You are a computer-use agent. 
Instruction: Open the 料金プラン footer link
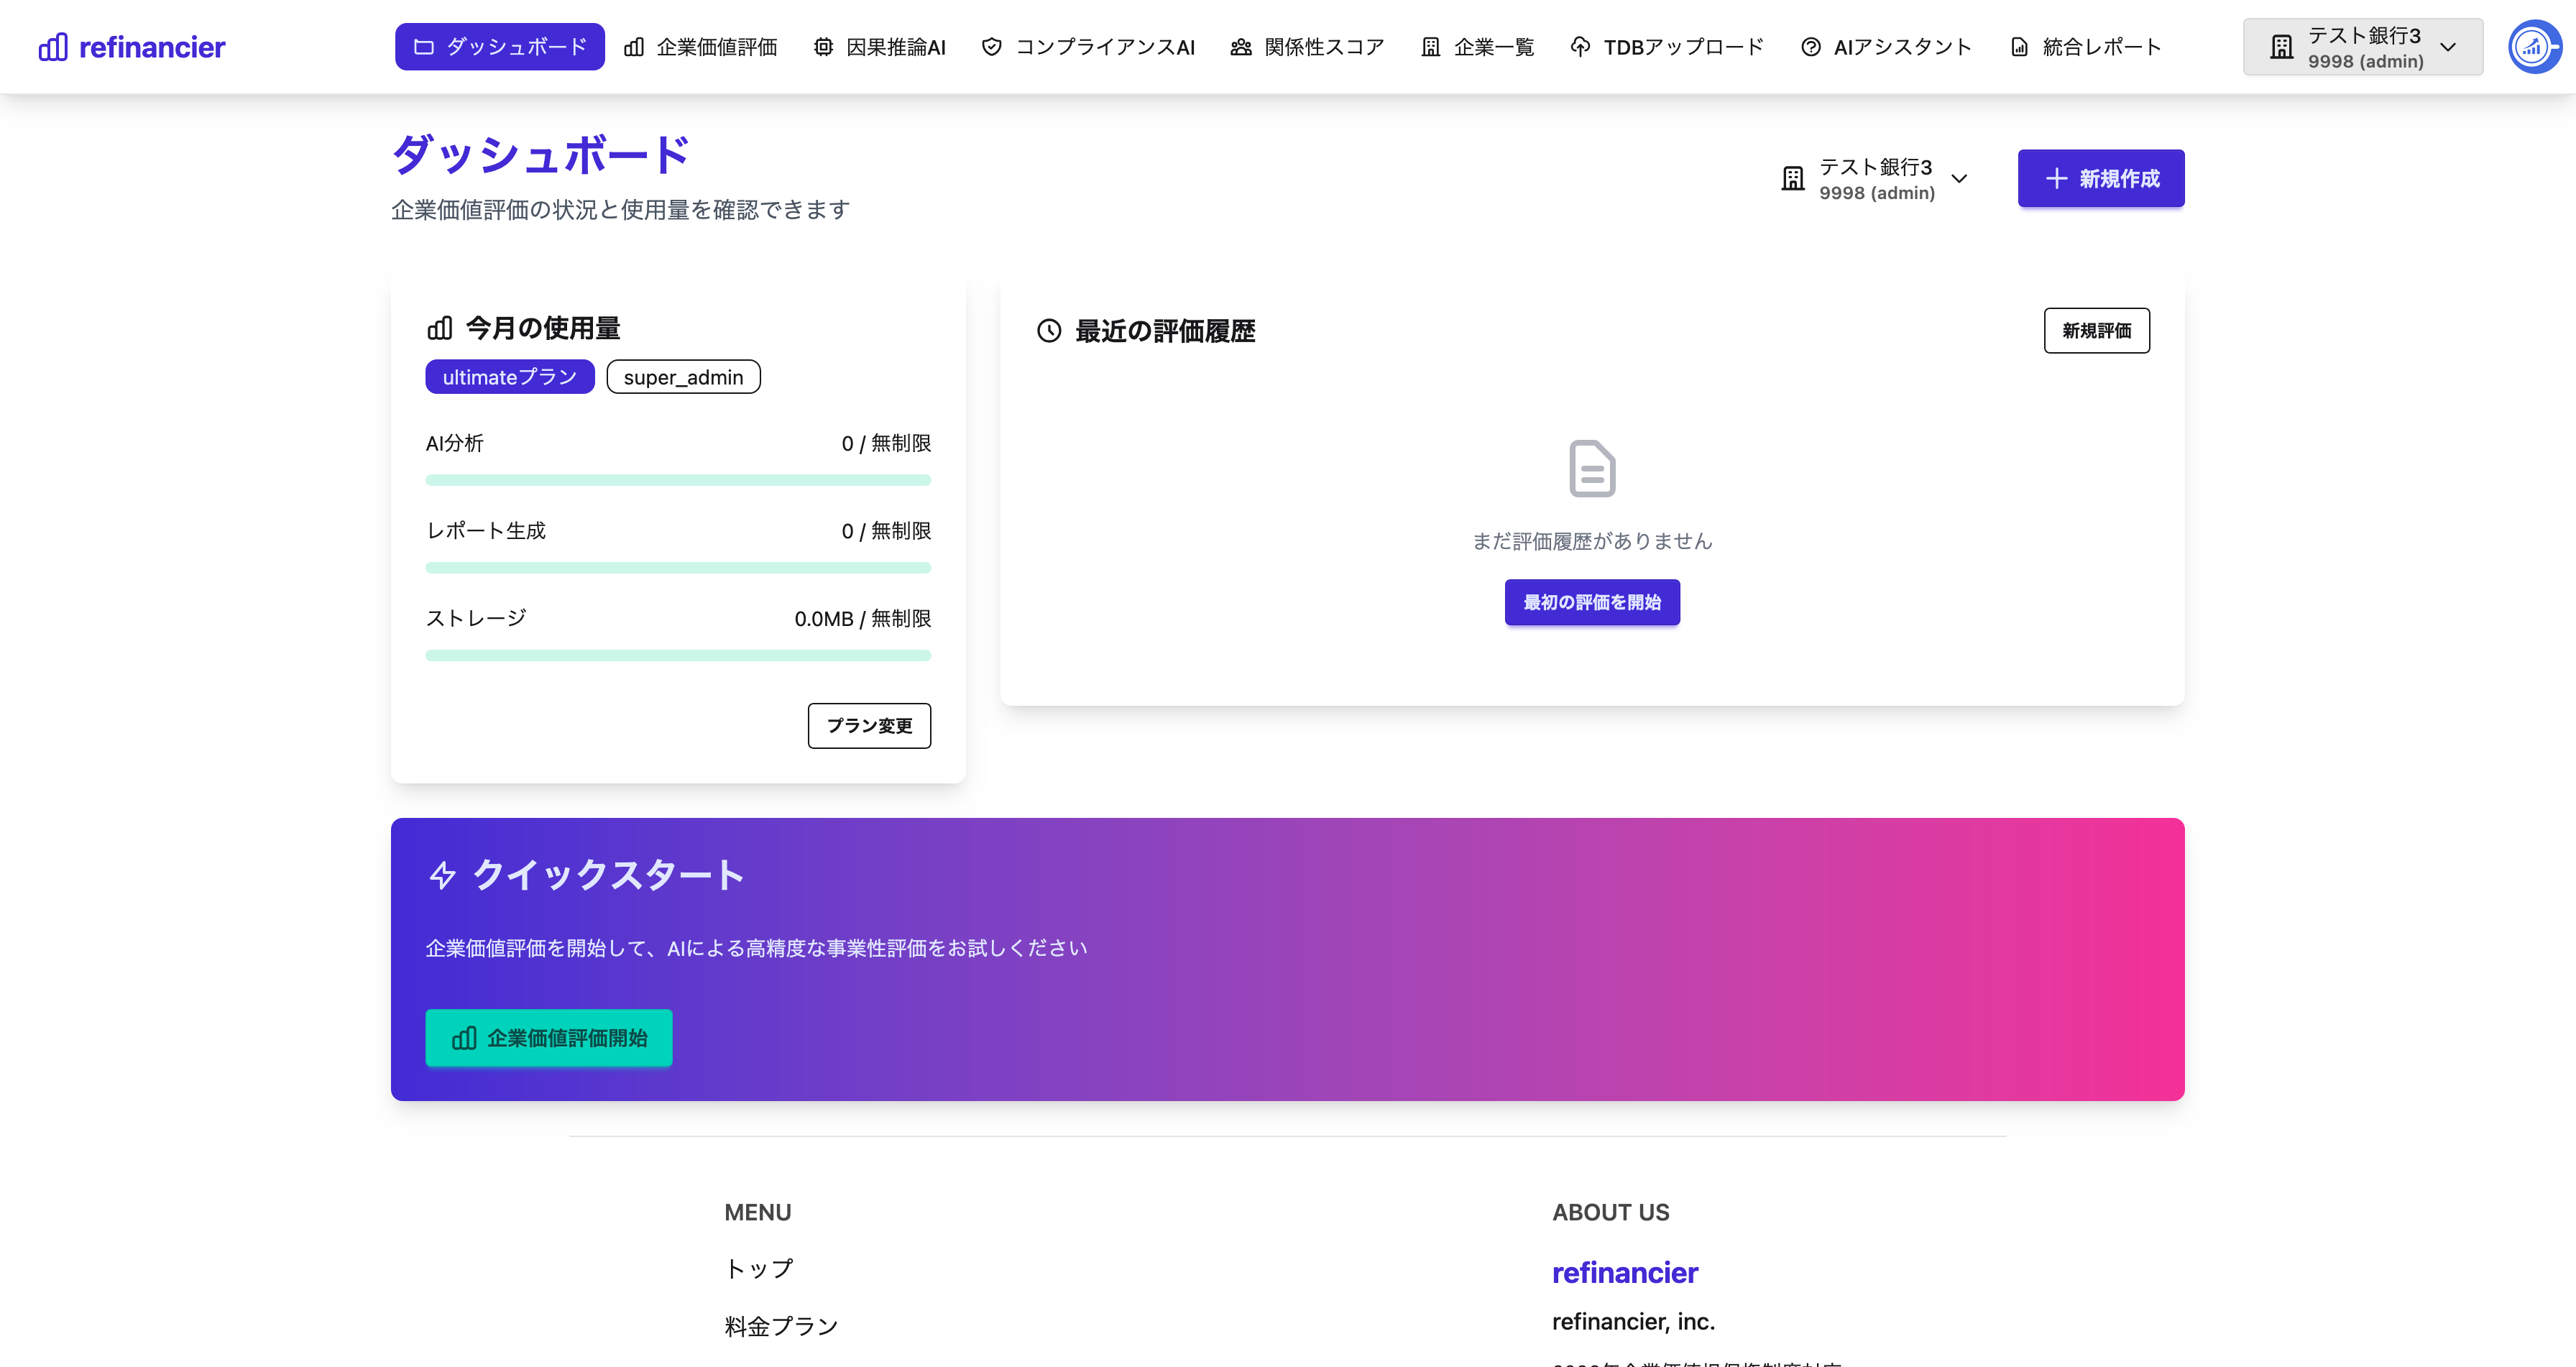781,1325
